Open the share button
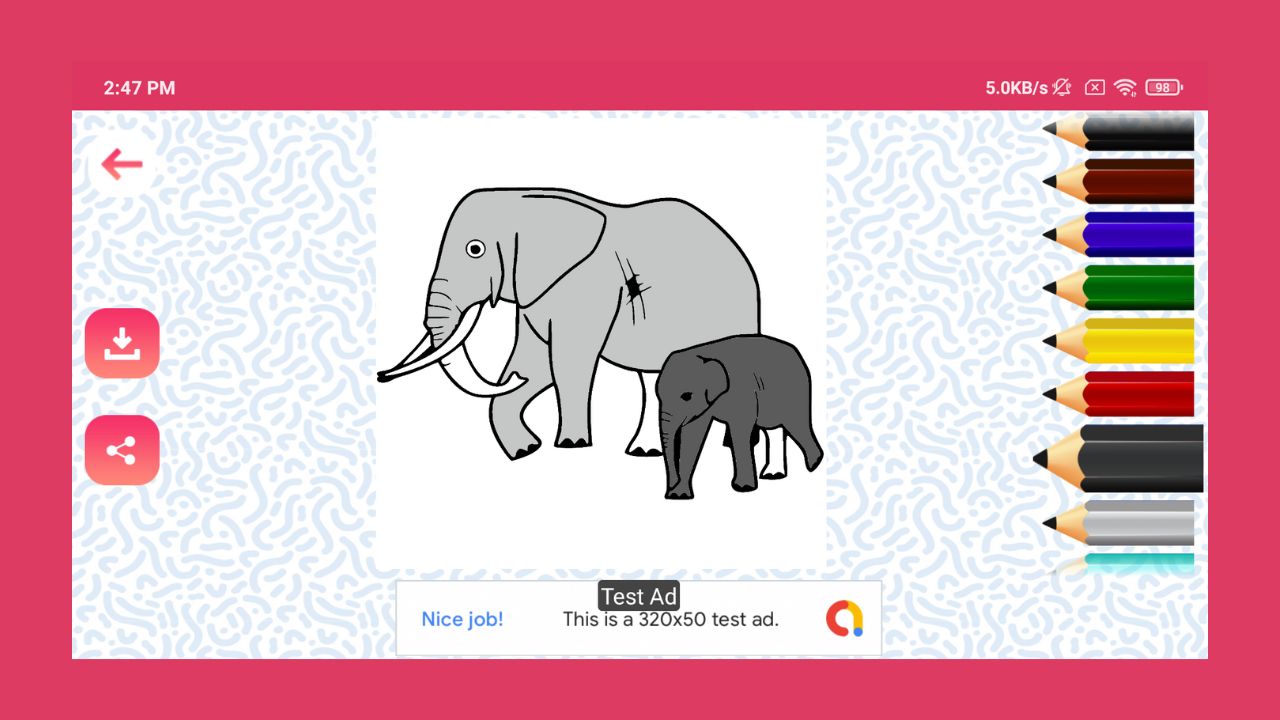Viewport: 1280px width, 720px height. [x=122, y=450]
